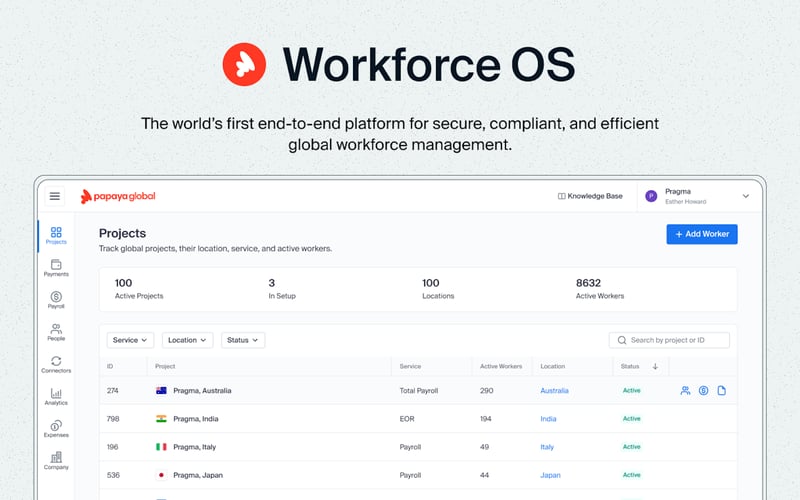The width and height of the screenshot is (800, 500).
Task: Click the dollar icon in Pragma, Australia row
Action: coord(704,391)
